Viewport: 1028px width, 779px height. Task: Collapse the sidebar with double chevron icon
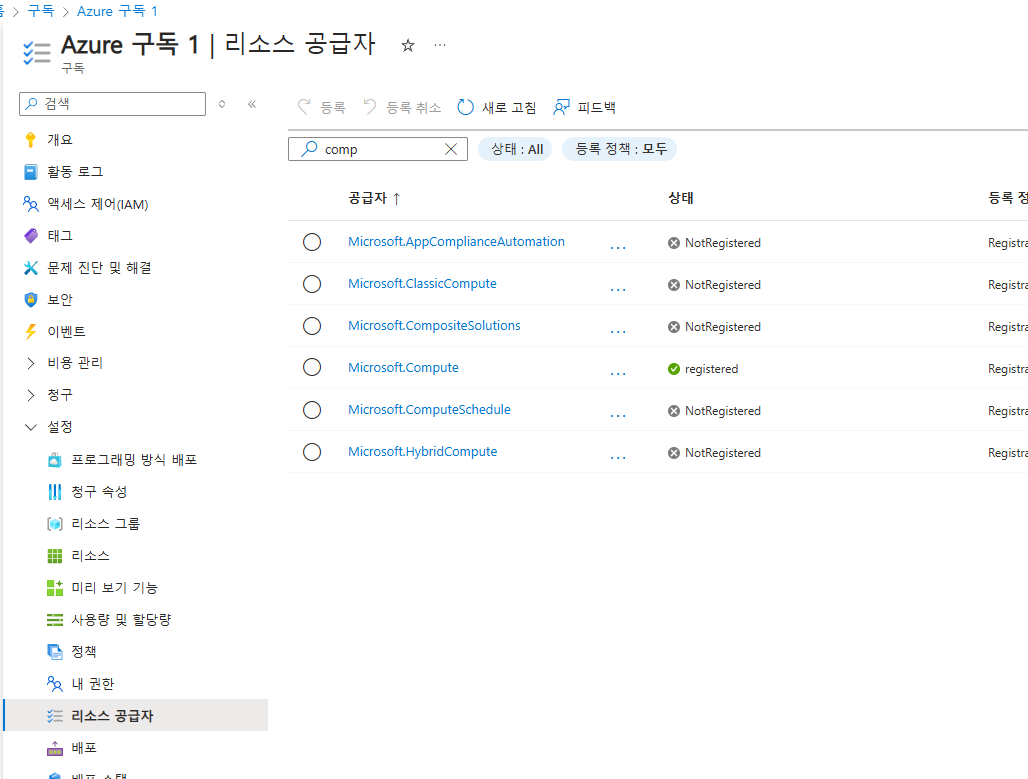coord(252,104)
